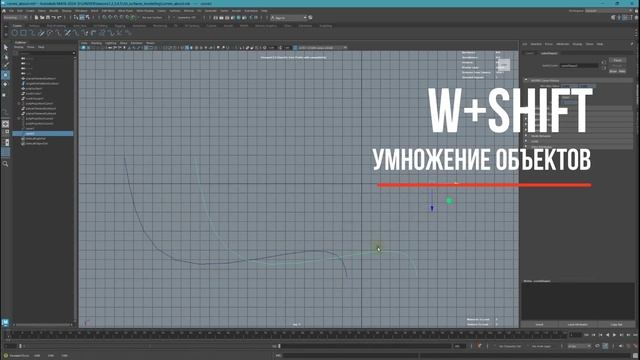The width and height of the screenshot is (640, 360).
Task: Click the magnifier search icon in toolbox
Action: (x=6, y=164)
